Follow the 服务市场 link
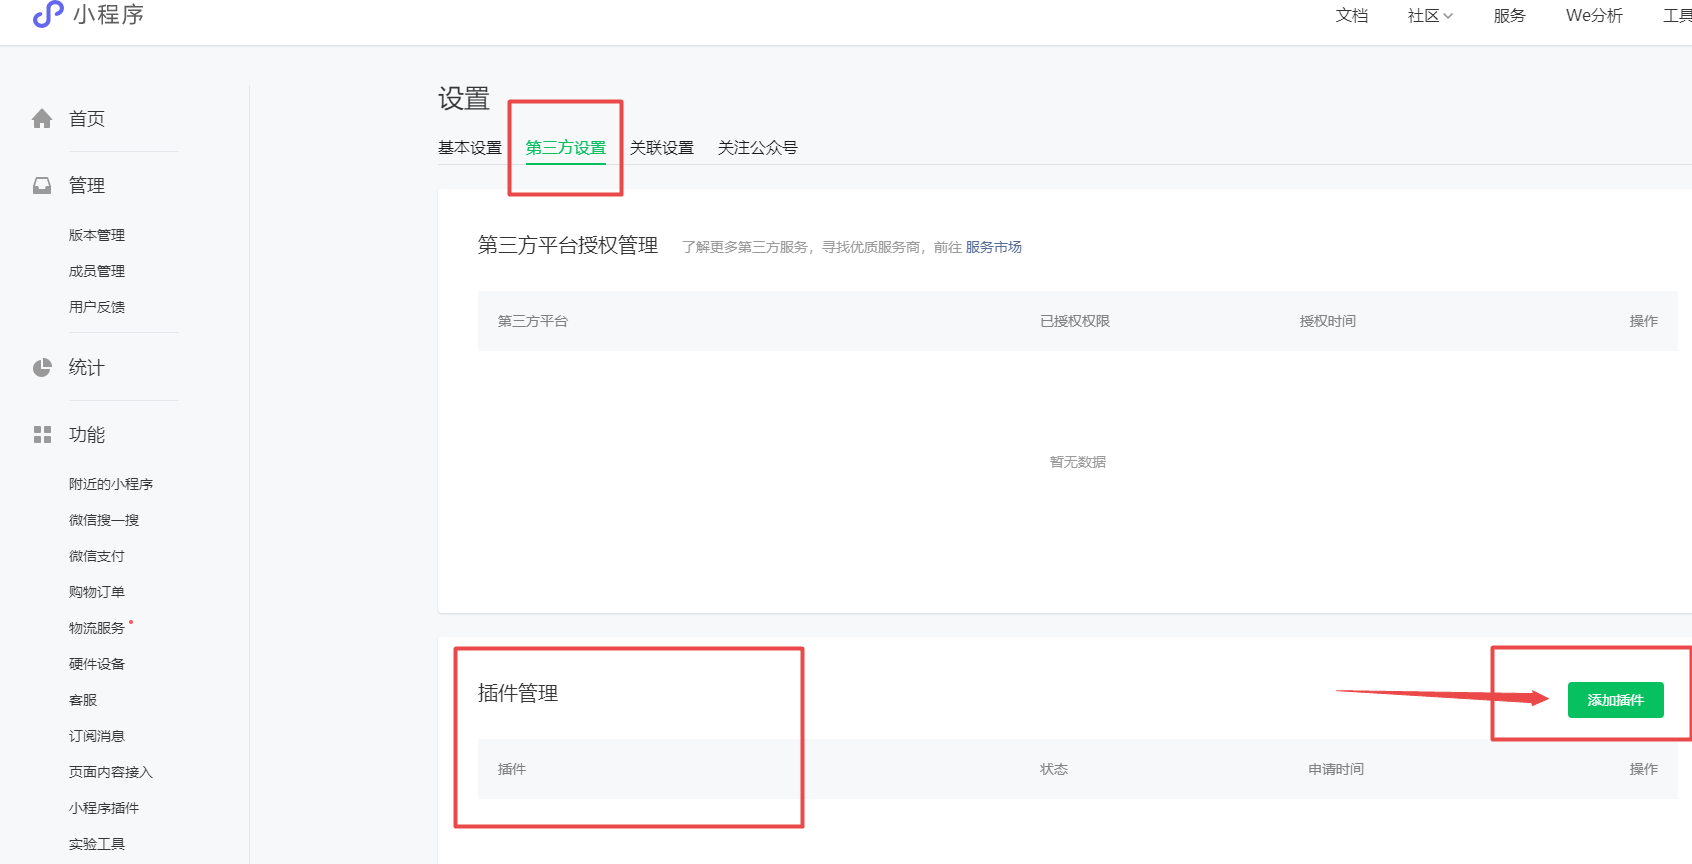This screenshot has width=1692, height=864. pos(993,247)
